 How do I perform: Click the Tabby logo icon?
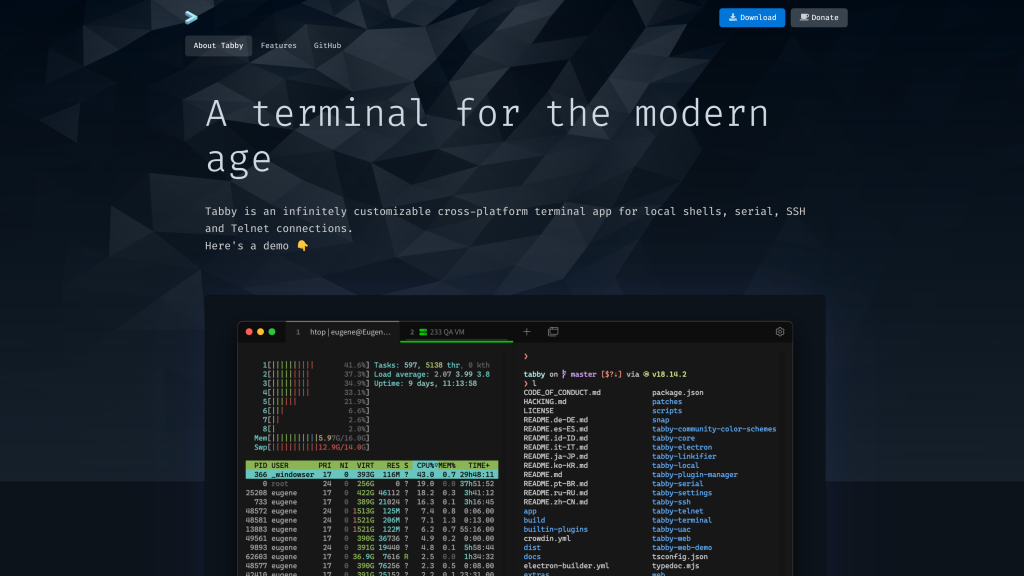pyautogui.click(x=191, y=18)
